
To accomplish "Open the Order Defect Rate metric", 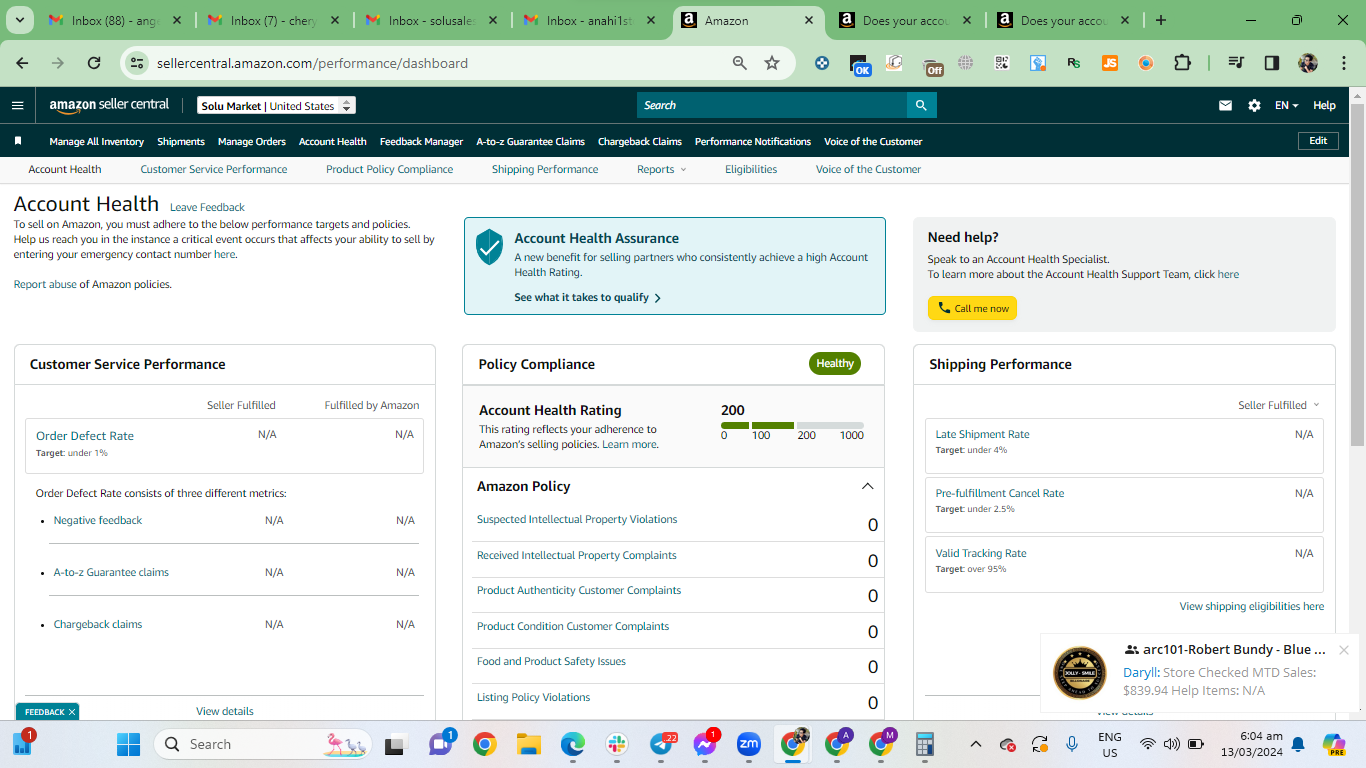I will (85, 436).
